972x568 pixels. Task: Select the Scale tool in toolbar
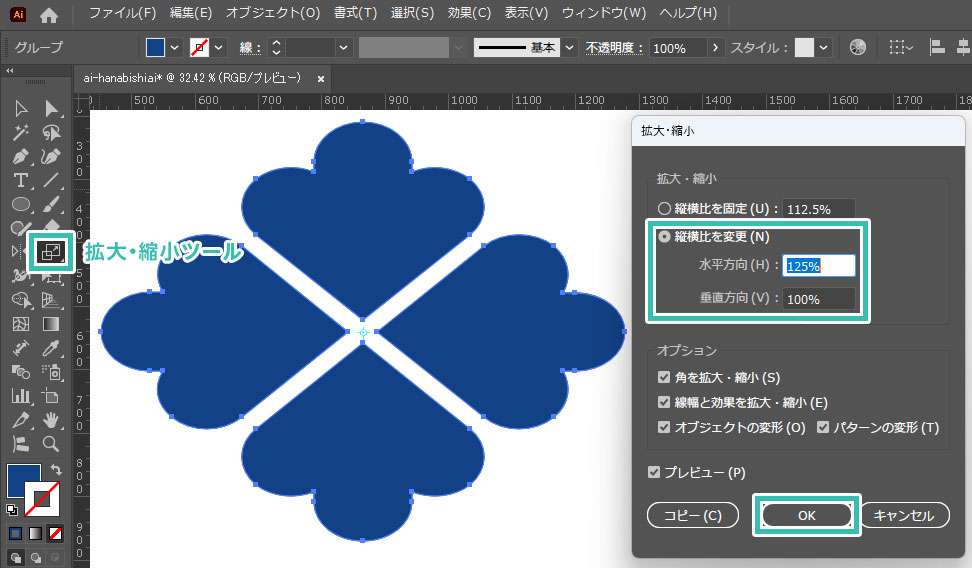tap(49, 252)
